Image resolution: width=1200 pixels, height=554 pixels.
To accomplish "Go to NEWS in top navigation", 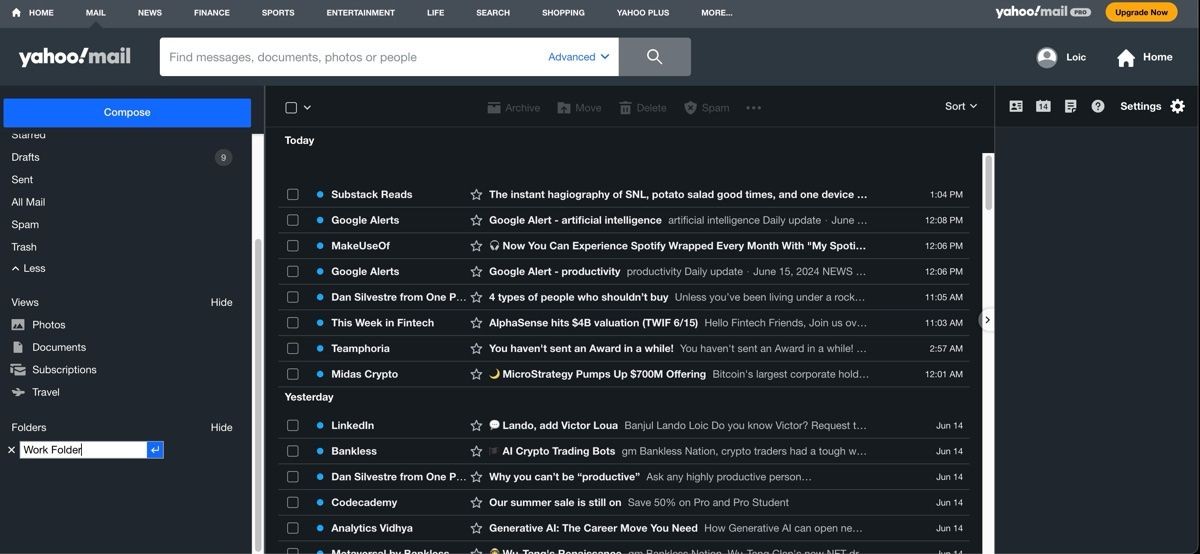I will (150, 13).
